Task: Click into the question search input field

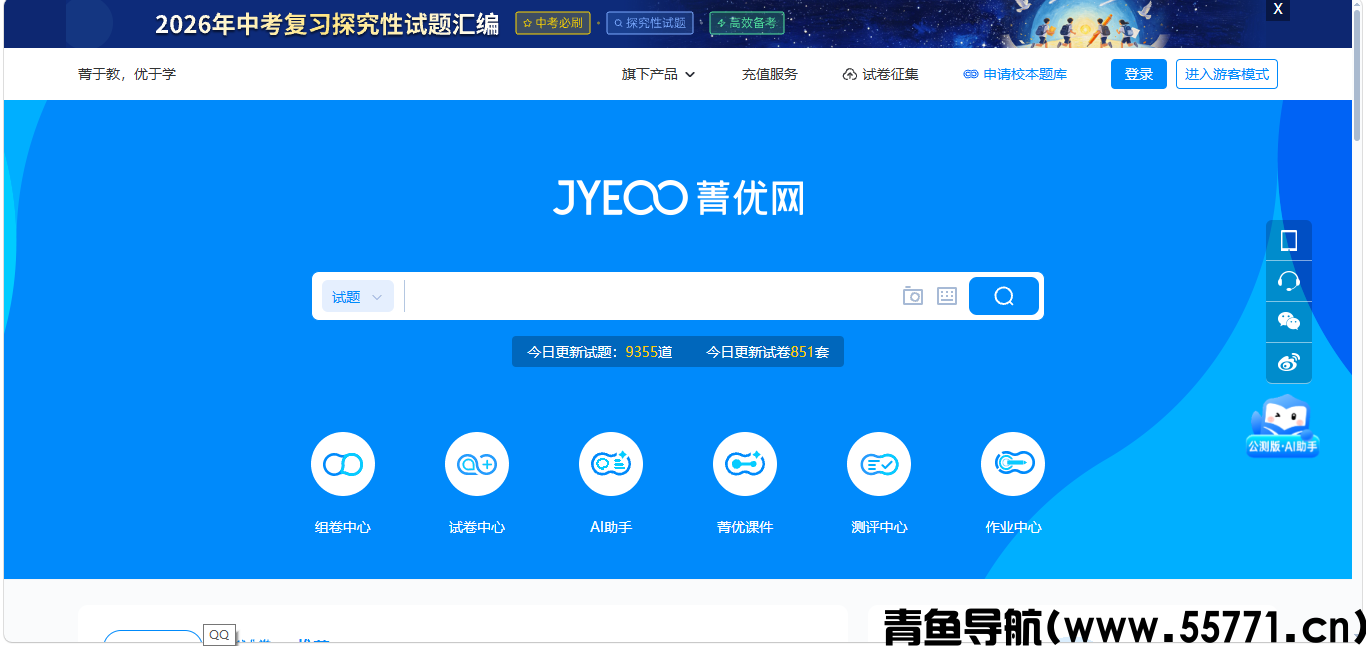Action: tap(650, 296)
